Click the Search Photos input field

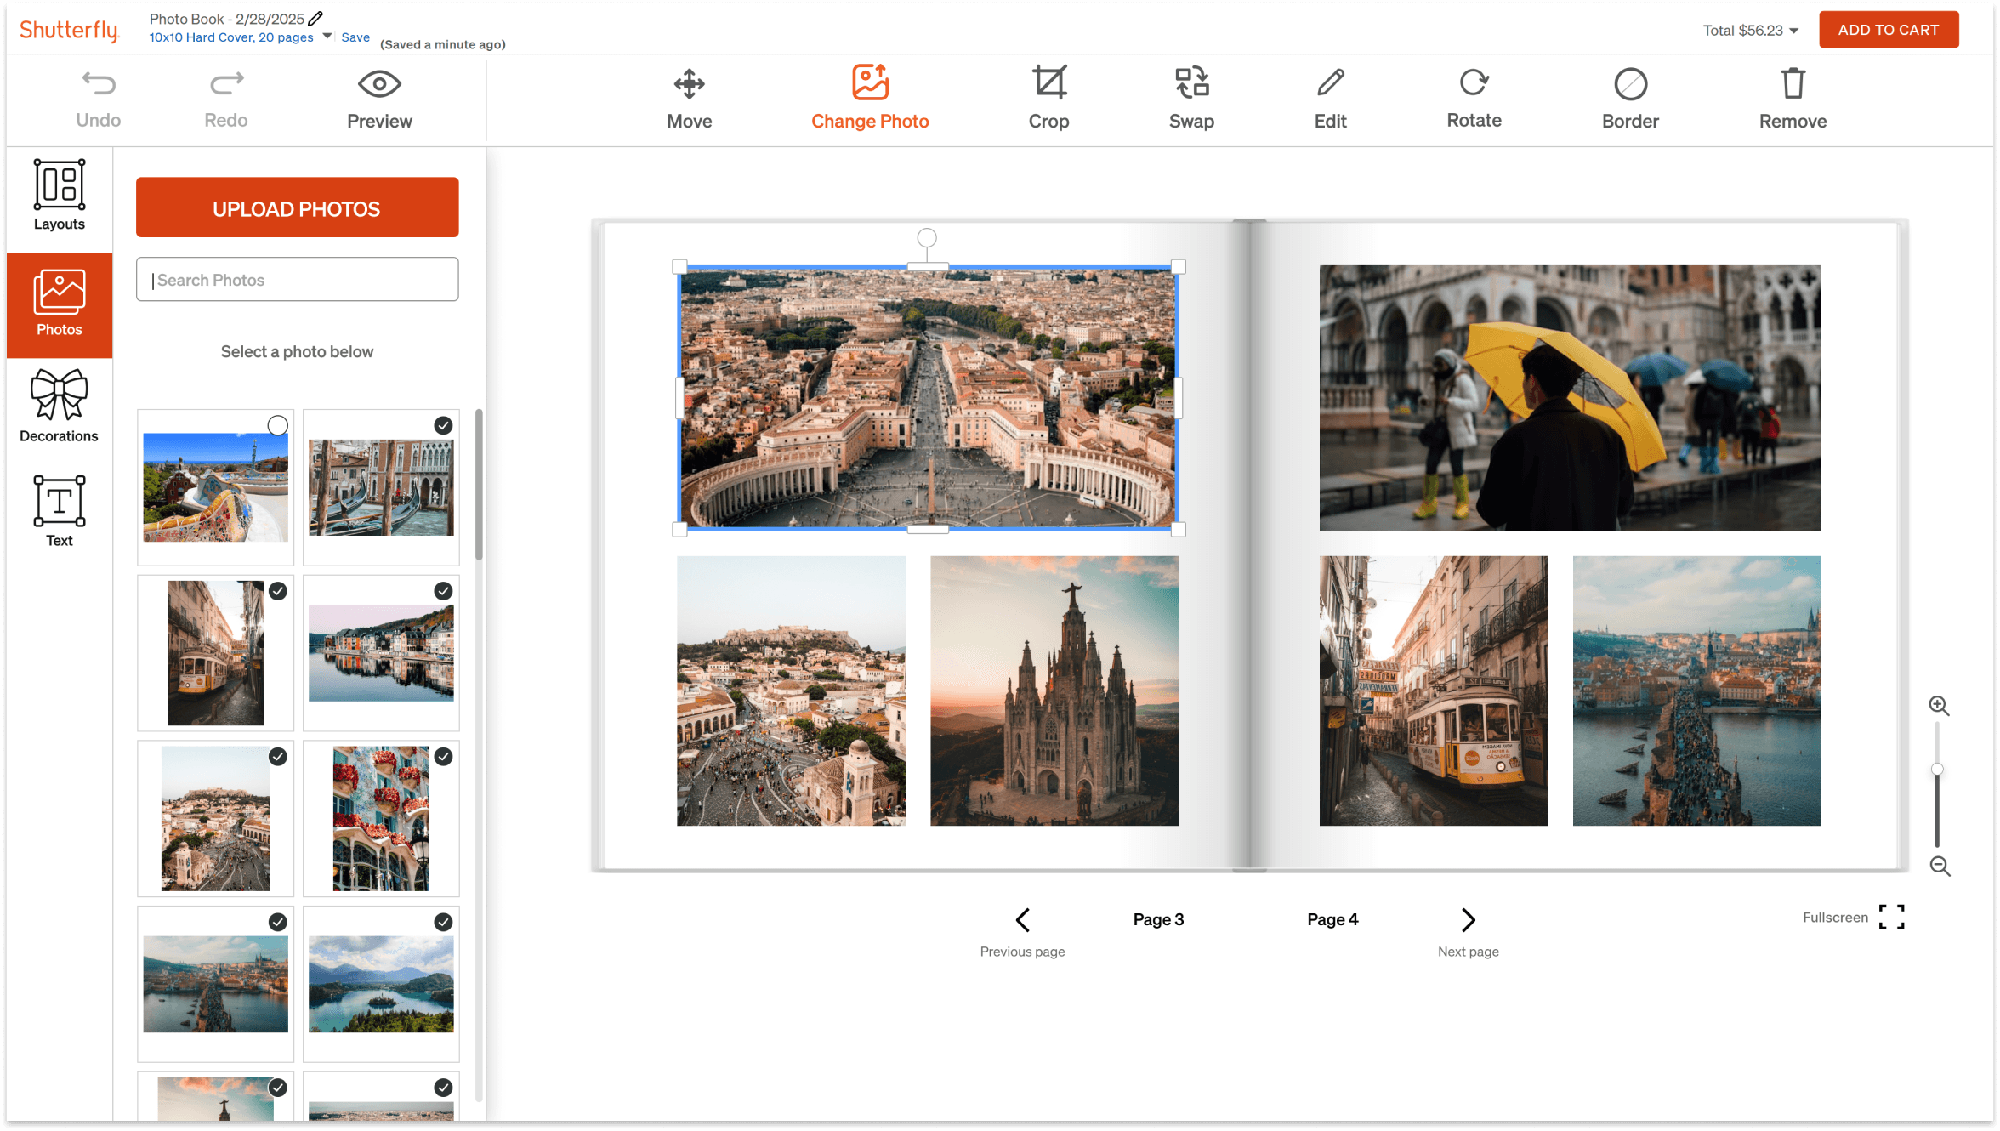coord(297,279)
